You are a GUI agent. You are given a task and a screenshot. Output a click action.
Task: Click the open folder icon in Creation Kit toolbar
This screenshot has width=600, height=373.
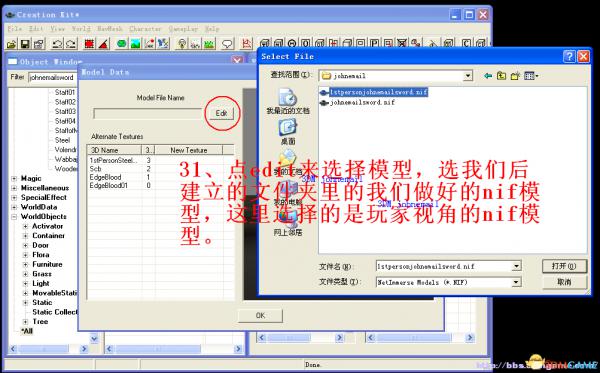(x=11, y=44)
